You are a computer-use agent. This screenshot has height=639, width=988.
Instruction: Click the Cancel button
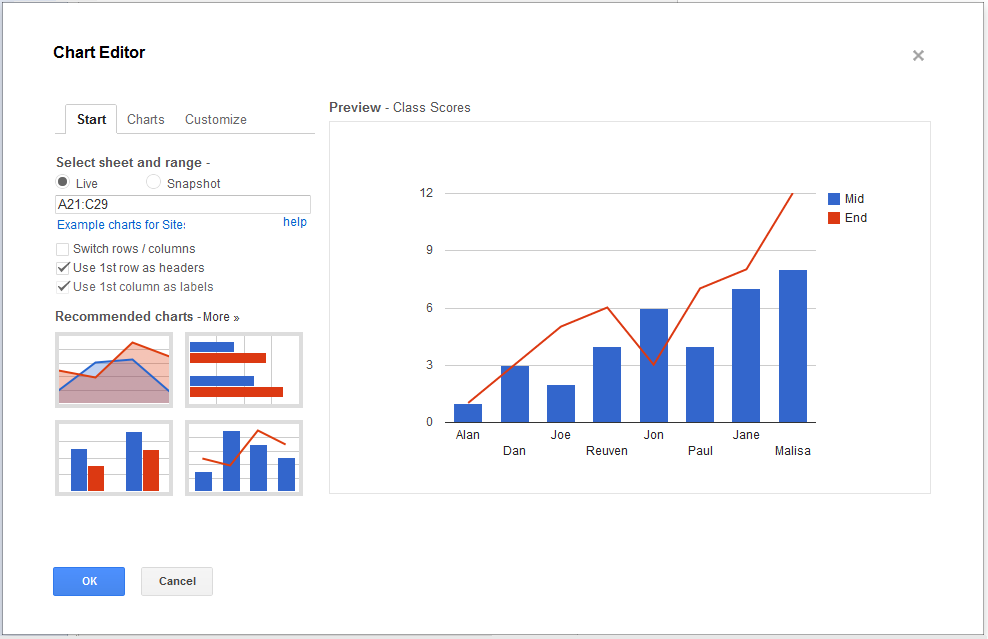(177, 581)
